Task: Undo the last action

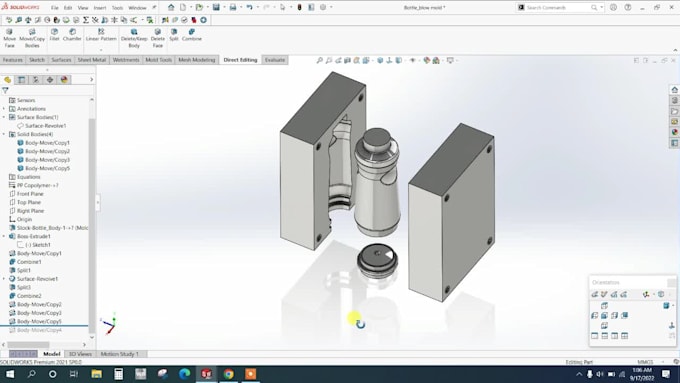Action: pyautogui.click(x=249, y=7)
